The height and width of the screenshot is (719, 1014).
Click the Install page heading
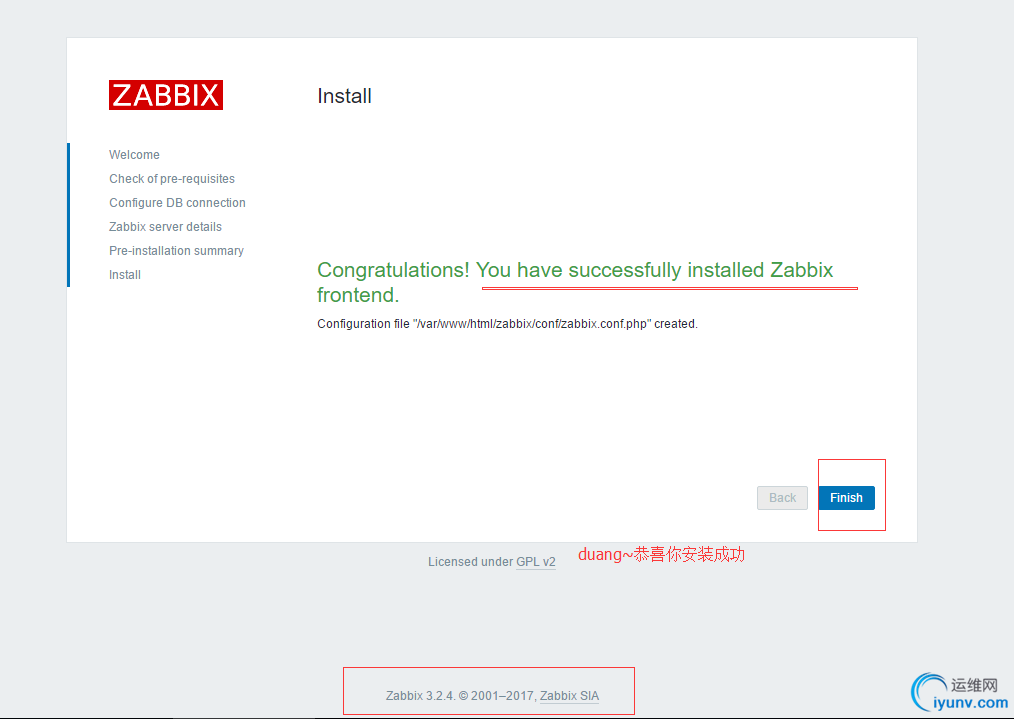[x=344, y=96]
